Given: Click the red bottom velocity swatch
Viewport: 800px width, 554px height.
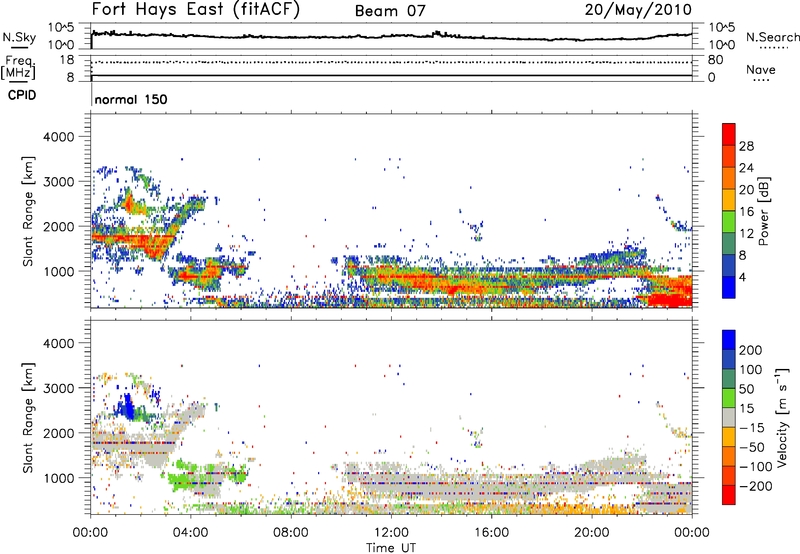Looking at the screenshot, I should pos(729,495).
